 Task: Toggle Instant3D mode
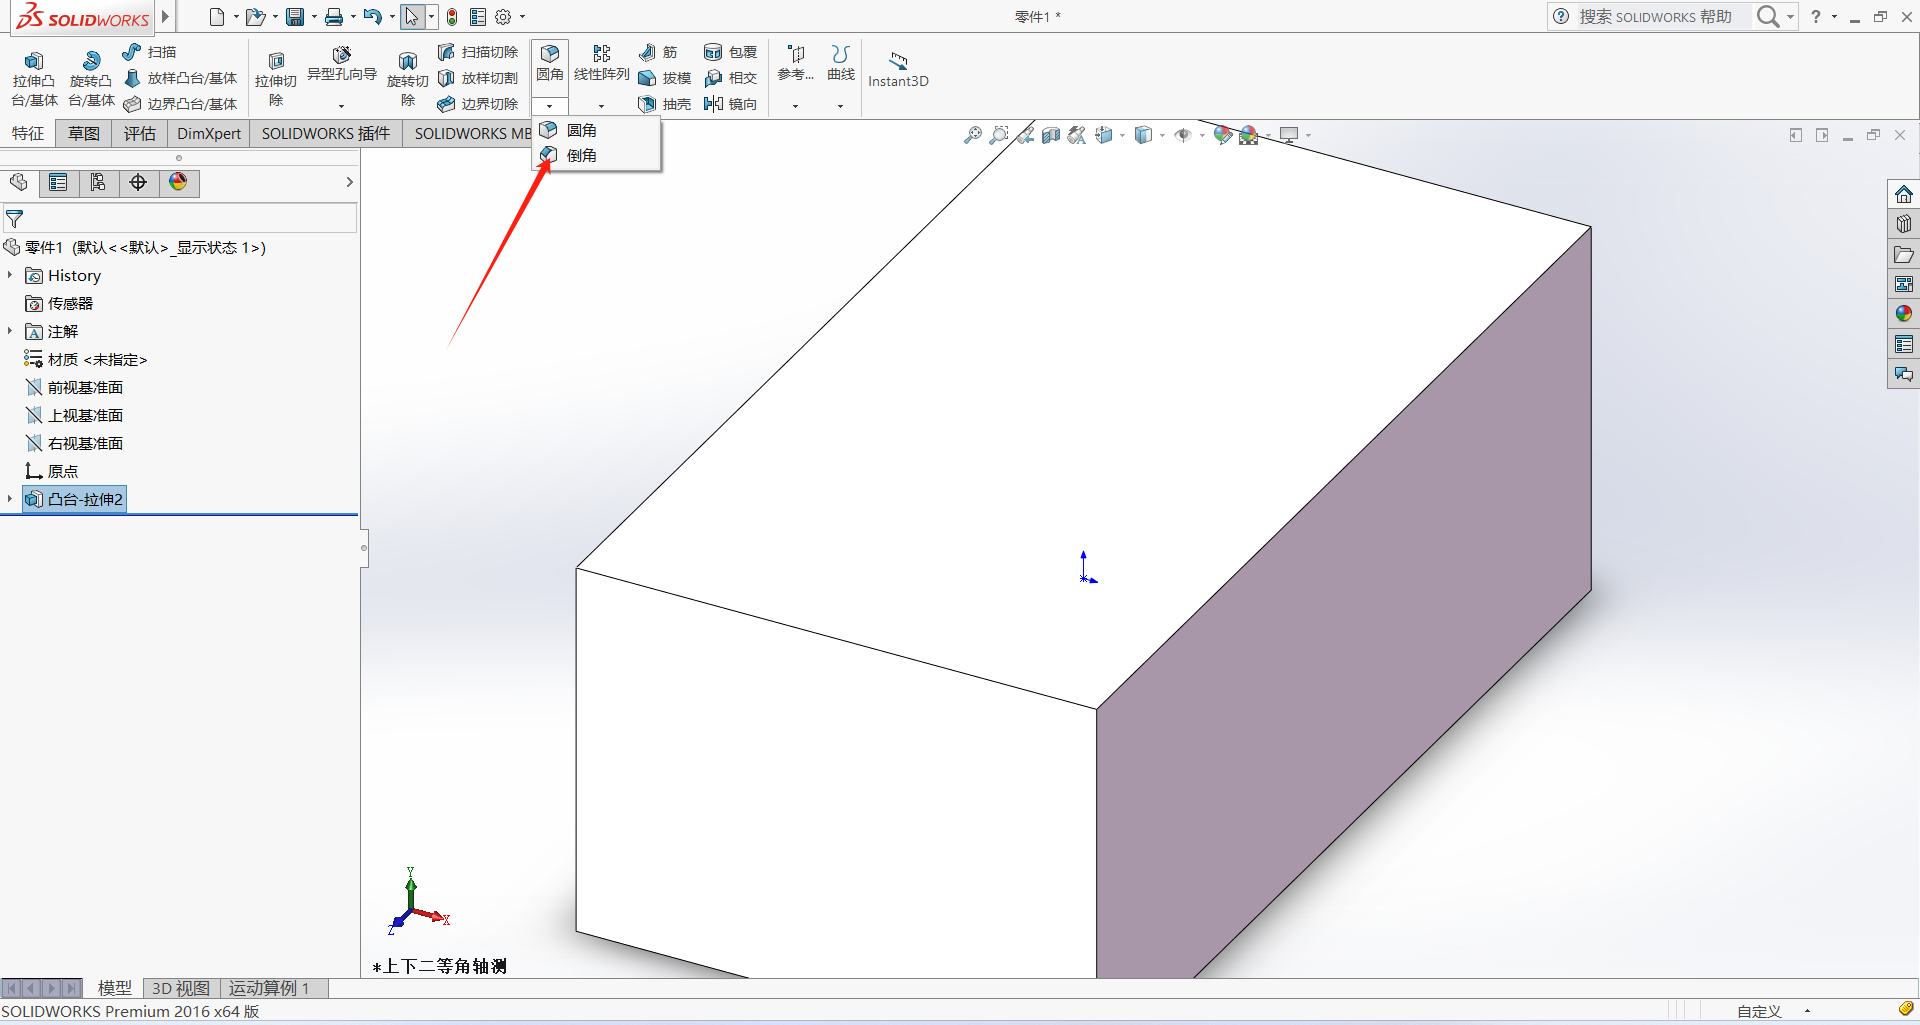pyautogui.click(x=898, y=68)
